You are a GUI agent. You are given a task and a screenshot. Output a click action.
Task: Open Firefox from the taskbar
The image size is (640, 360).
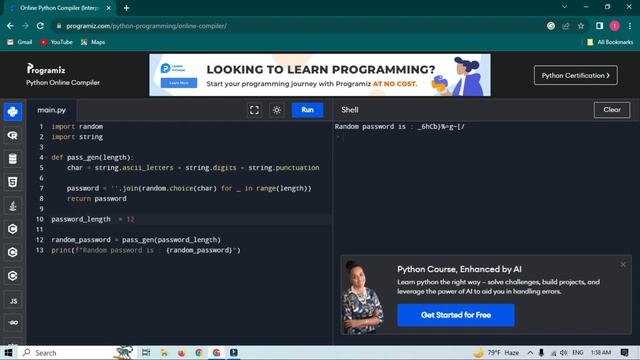(182, 352)
